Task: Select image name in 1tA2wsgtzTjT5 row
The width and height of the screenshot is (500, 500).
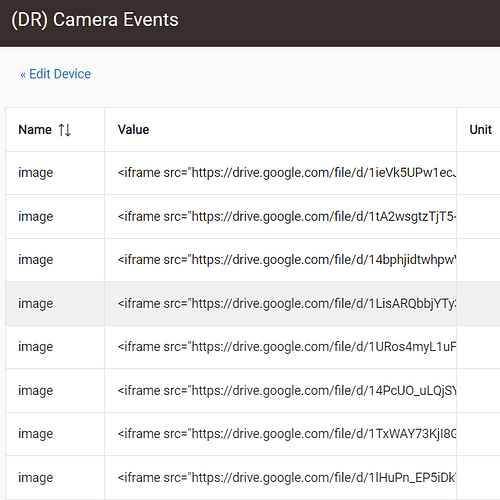Action: (36, 217)
